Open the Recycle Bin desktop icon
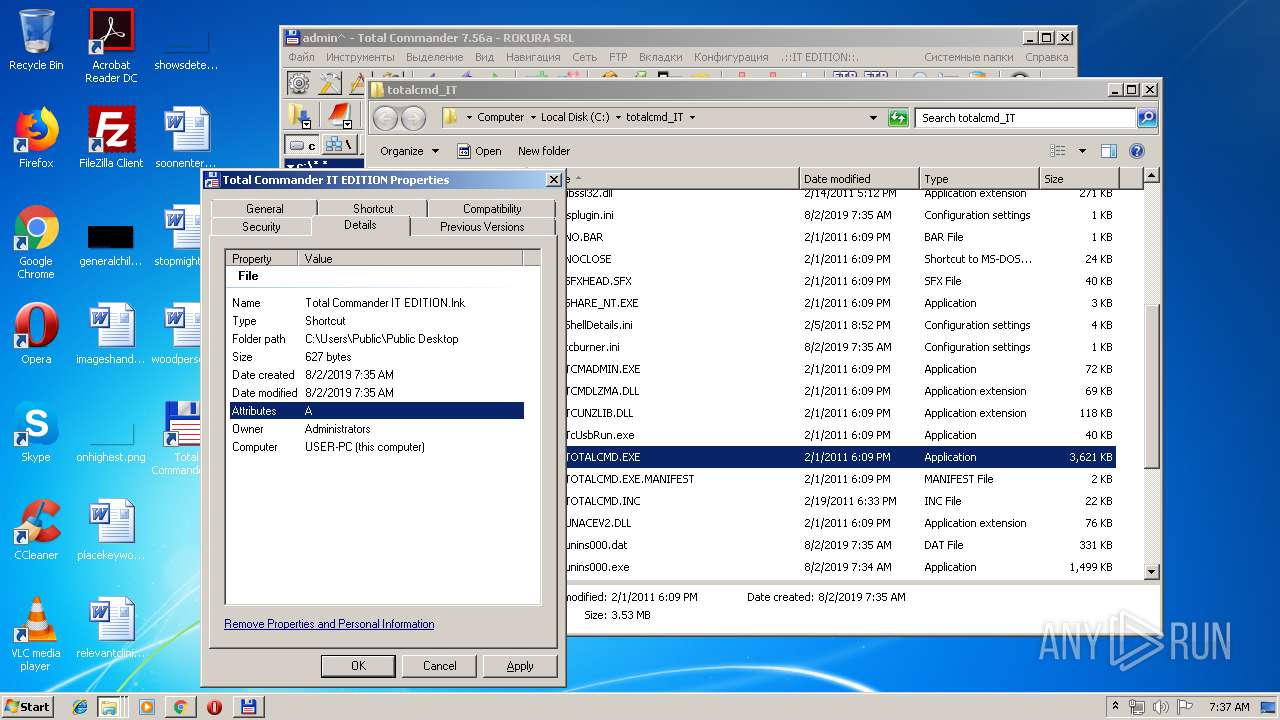1280x720 pixels. tap(36, 40)
